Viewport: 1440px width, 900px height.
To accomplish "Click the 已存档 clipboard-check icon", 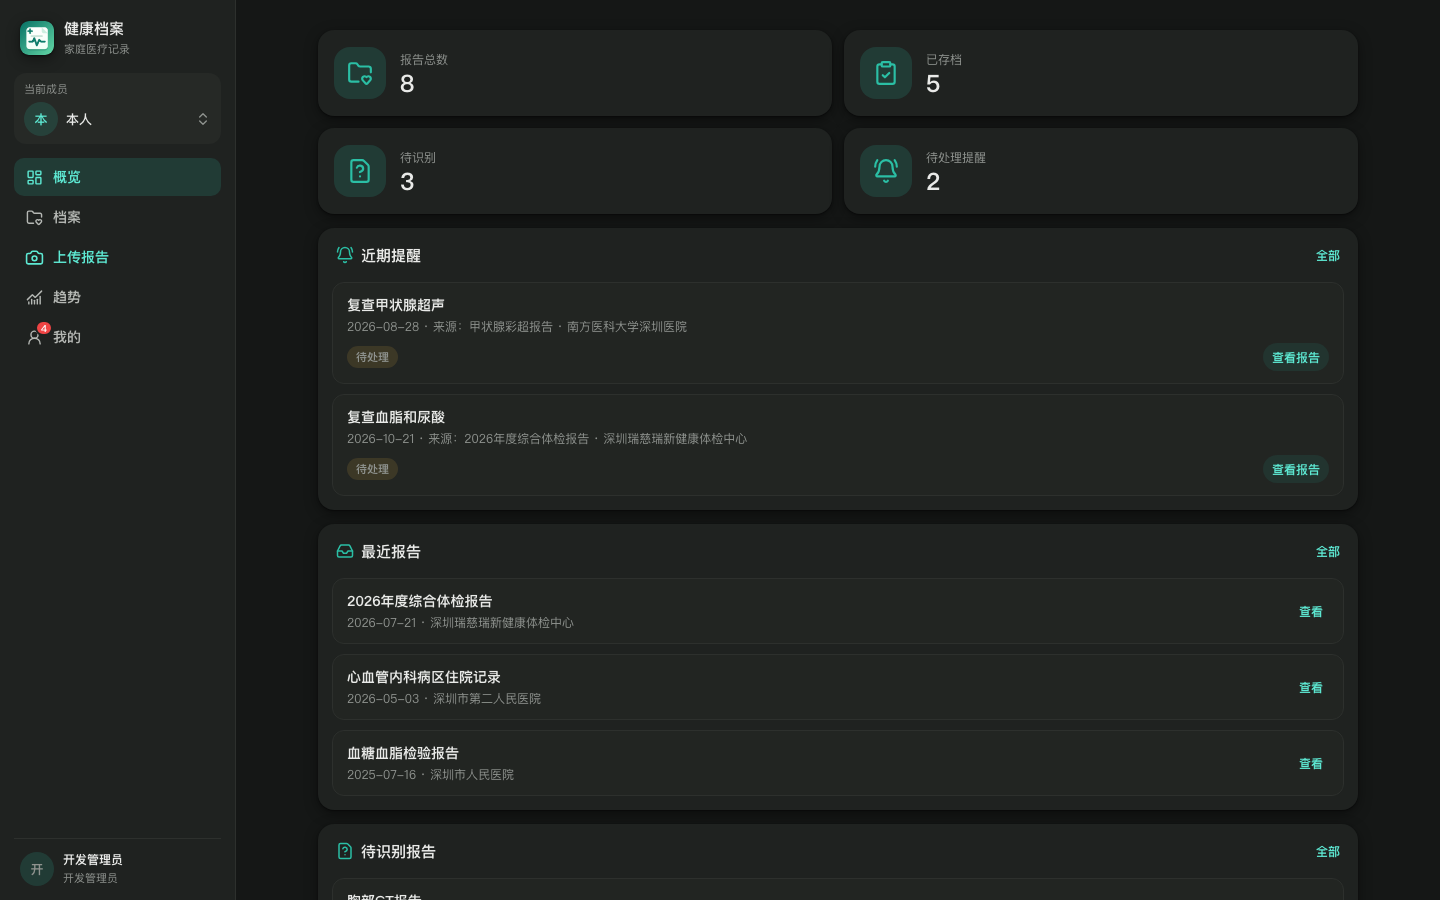I will coord(886,73).
